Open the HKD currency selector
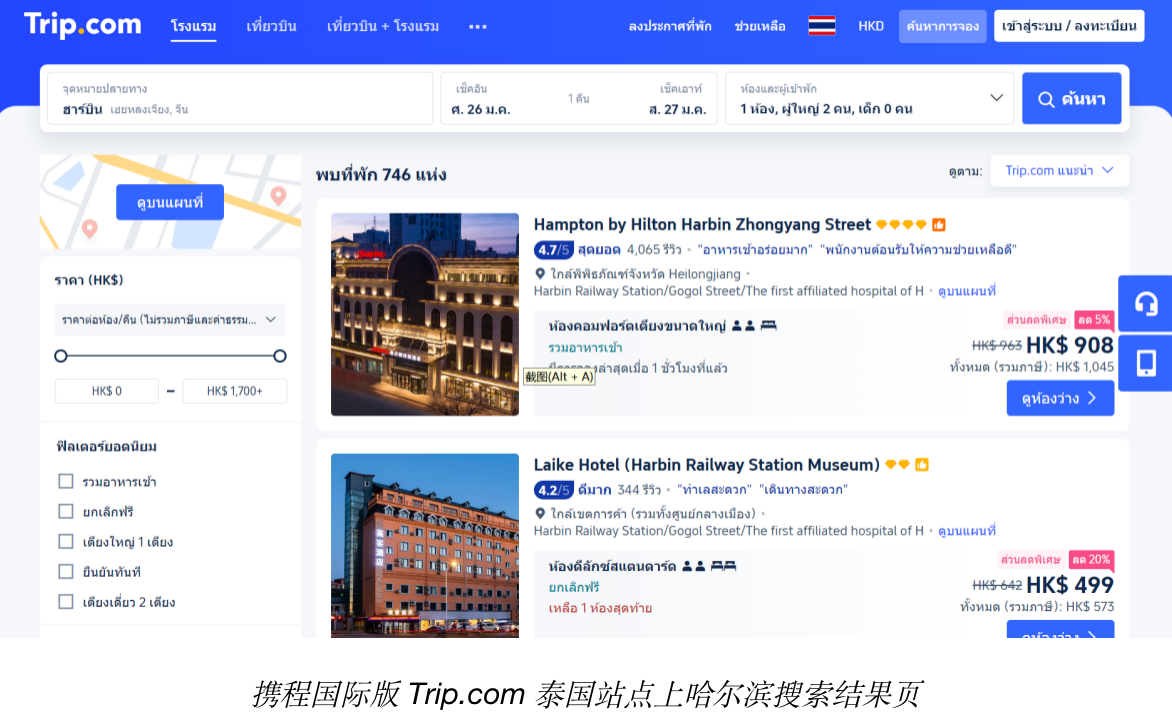This screenshot has width=1172, height=724. coord(871,26)
